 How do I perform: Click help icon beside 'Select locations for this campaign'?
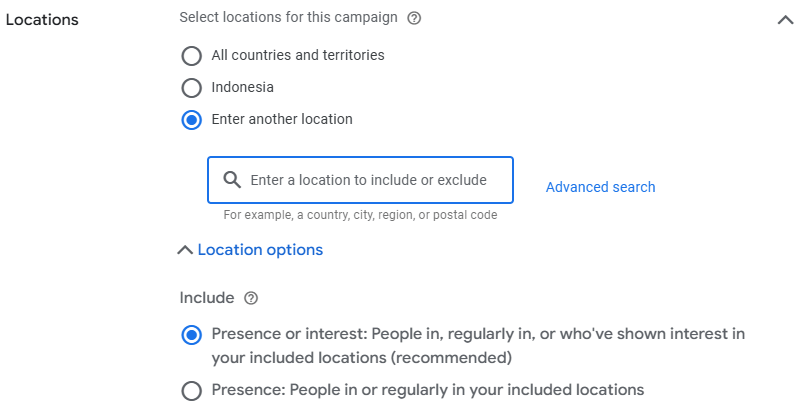[x=414, y=18]
